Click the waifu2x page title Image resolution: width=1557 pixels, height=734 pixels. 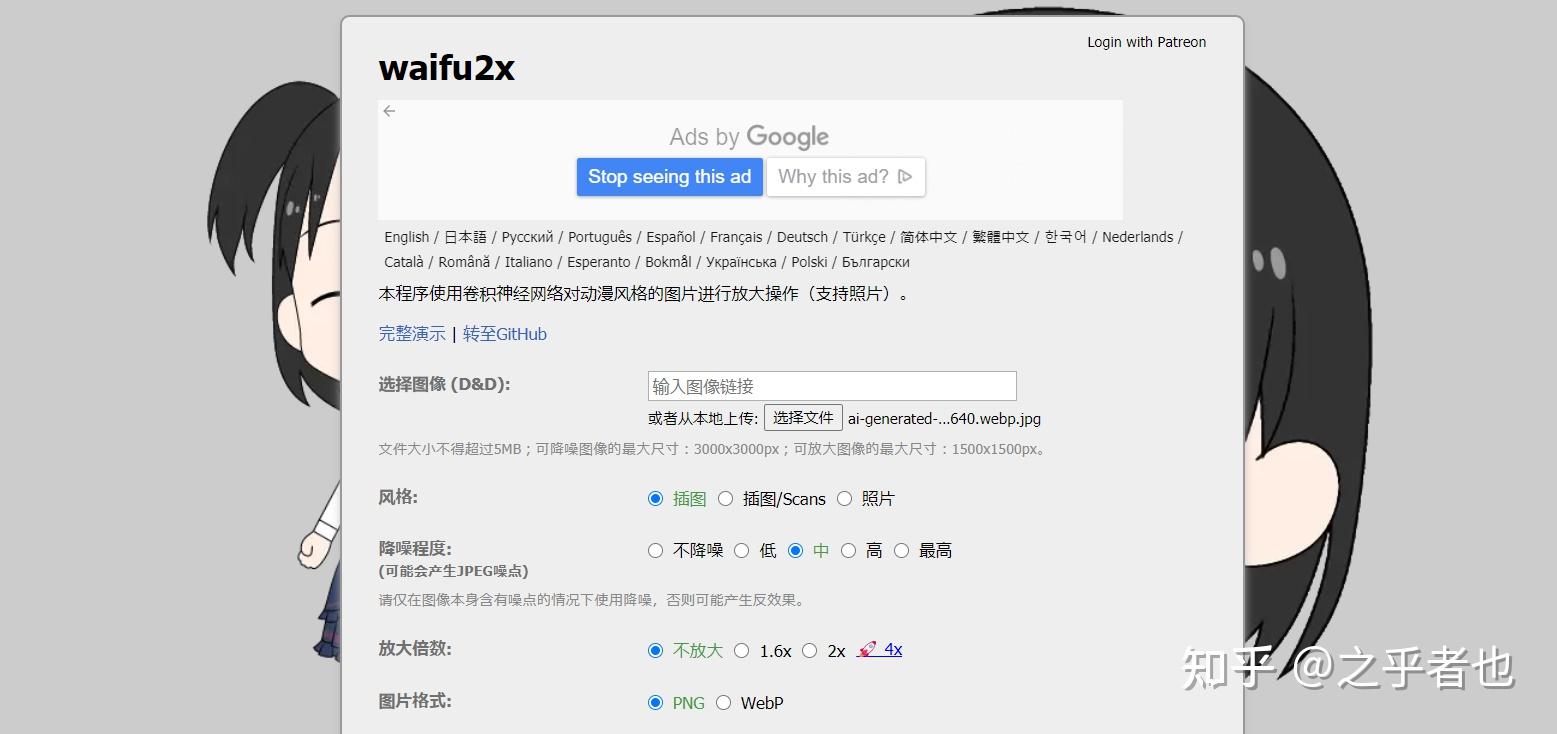446,68
